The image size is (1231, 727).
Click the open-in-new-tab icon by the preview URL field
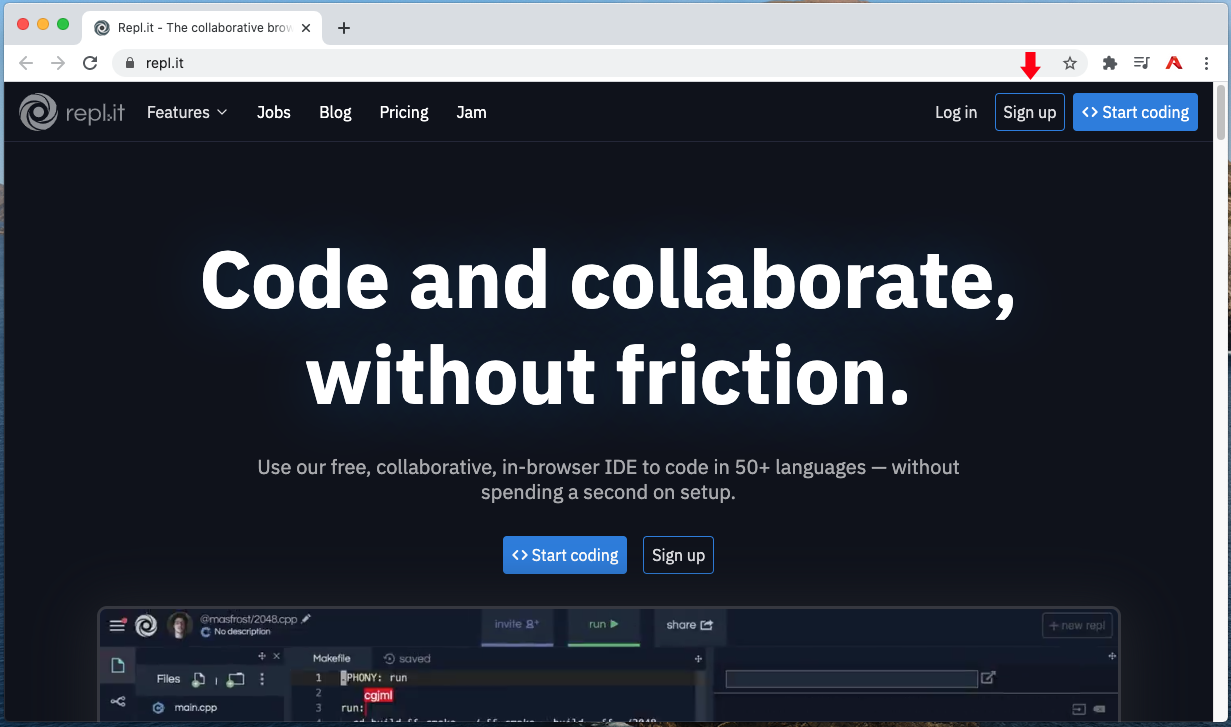(x=988, y=678)
